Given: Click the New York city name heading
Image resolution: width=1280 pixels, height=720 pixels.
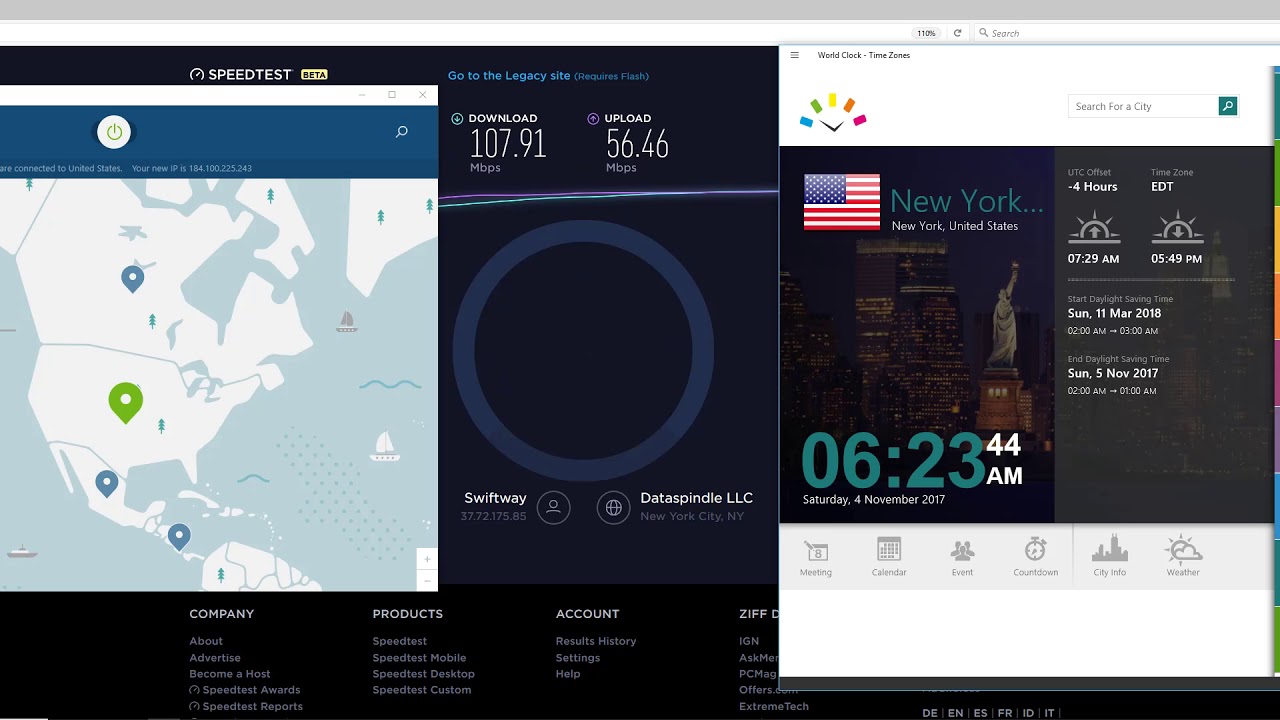Looking at the screenshot, I should tap(966, 201).
